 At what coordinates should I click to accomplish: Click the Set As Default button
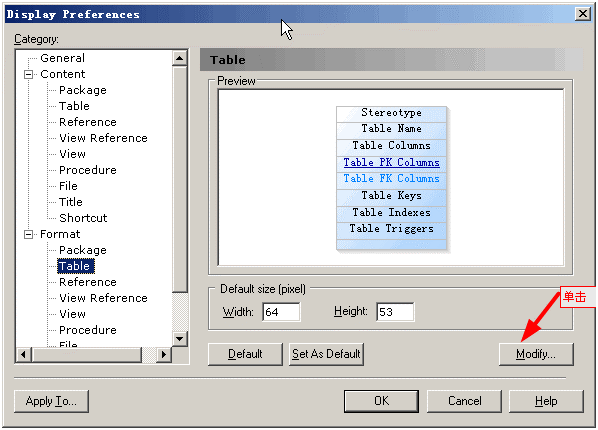pos(326,354)
